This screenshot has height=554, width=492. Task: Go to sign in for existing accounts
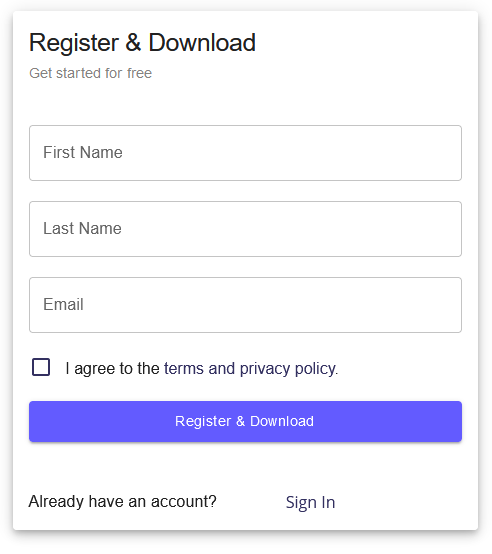click(x=310, y=502)
